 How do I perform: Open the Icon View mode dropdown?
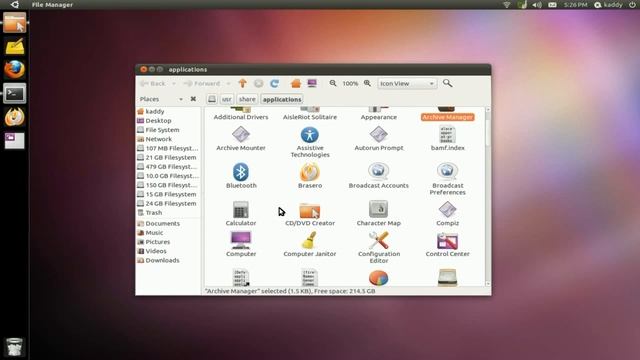tap(407, 83)
